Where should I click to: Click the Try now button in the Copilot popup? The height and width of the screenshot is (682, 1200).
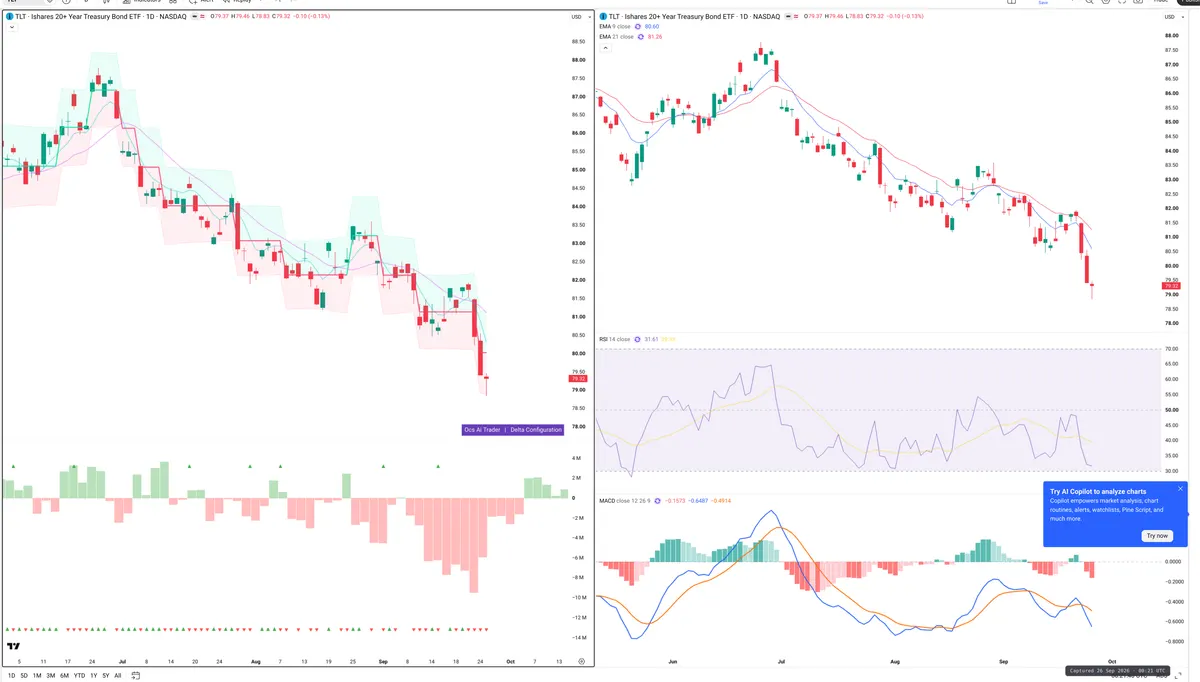click(1157, 536)
